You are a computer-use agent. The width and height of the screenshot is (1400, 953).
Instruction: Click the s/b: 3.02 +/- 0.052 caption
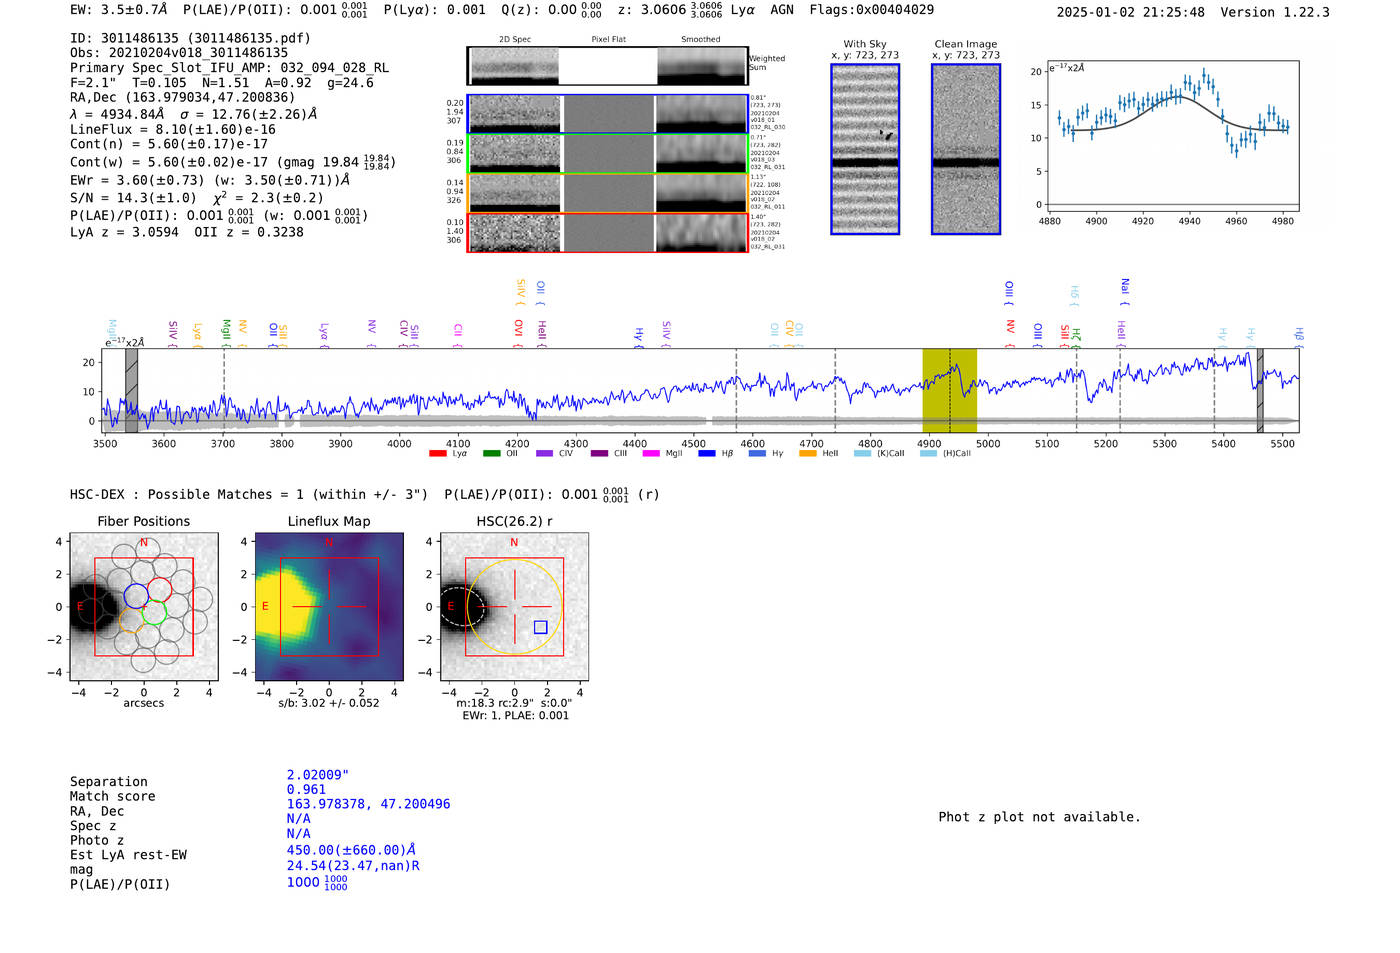point(328,703)
